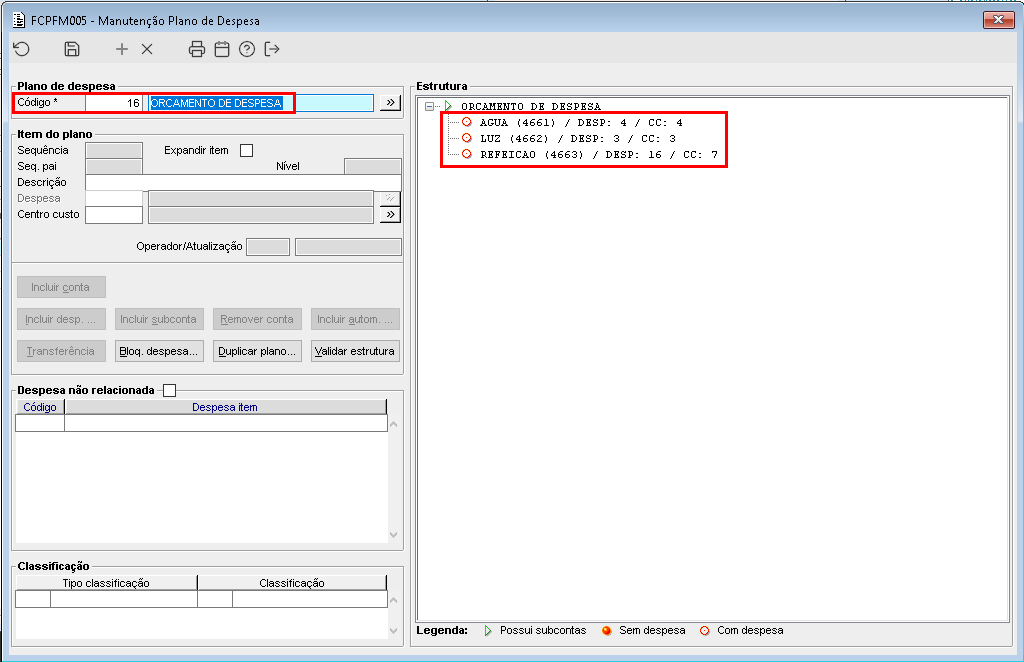Viewport: 1024px width, 662px height.
Task: Select AGUA (4661) tree row
Action: (581, 123)
